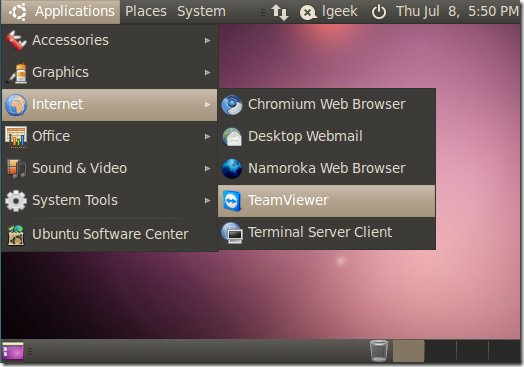Launch Desktop Webmail
The width and height of the screenshot is (524, 367).
click(x=326, y=136)
